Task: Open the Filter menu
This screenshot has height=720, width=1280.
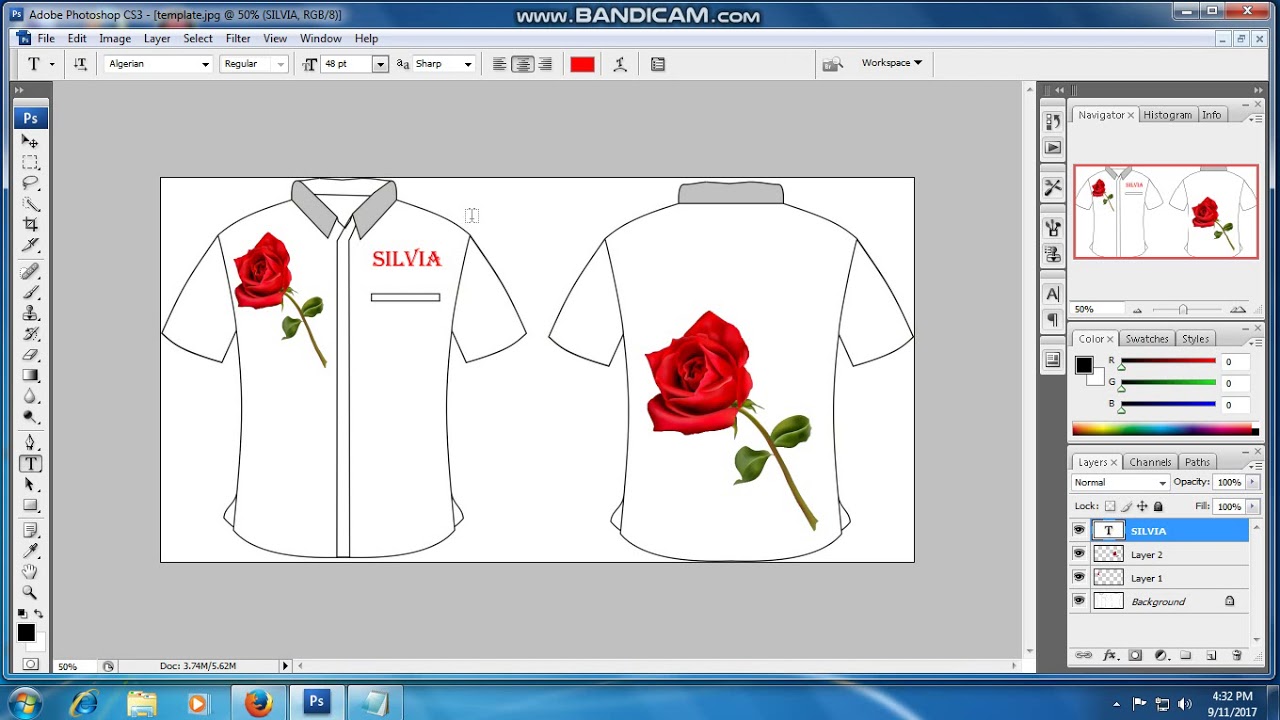Action: (x=238, y=38)
